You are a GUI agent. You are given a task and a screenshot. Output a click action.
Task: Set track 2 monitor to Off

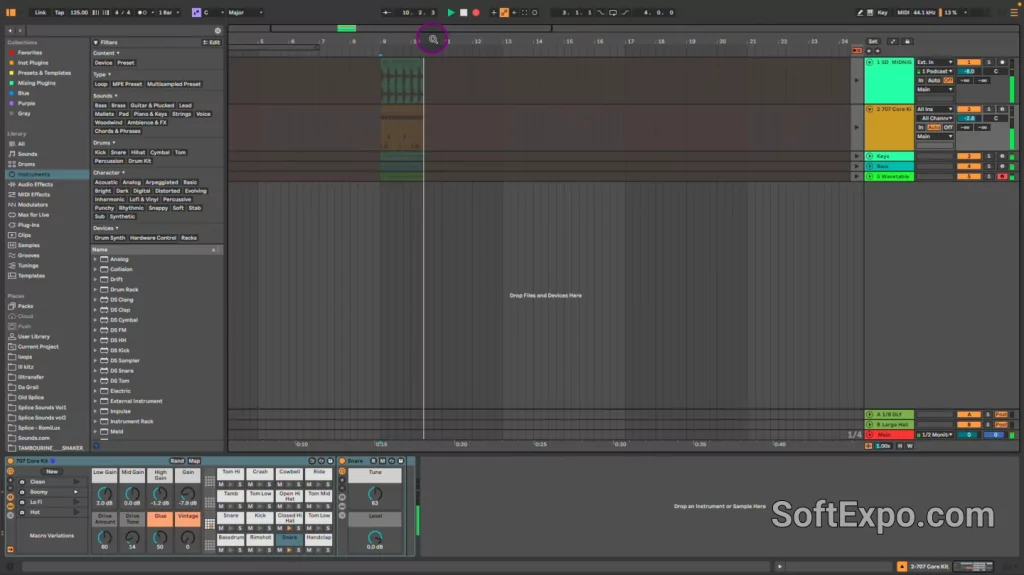(x=948, y=127)
